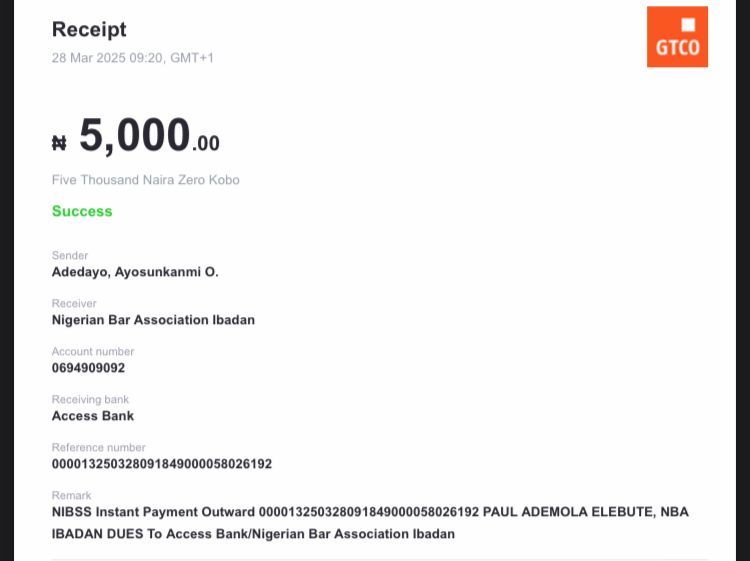This screenshot has height=561, width=750.
Task: Click the NIBSS Instant Payment Outward remark line
Action: click(370, 512)
